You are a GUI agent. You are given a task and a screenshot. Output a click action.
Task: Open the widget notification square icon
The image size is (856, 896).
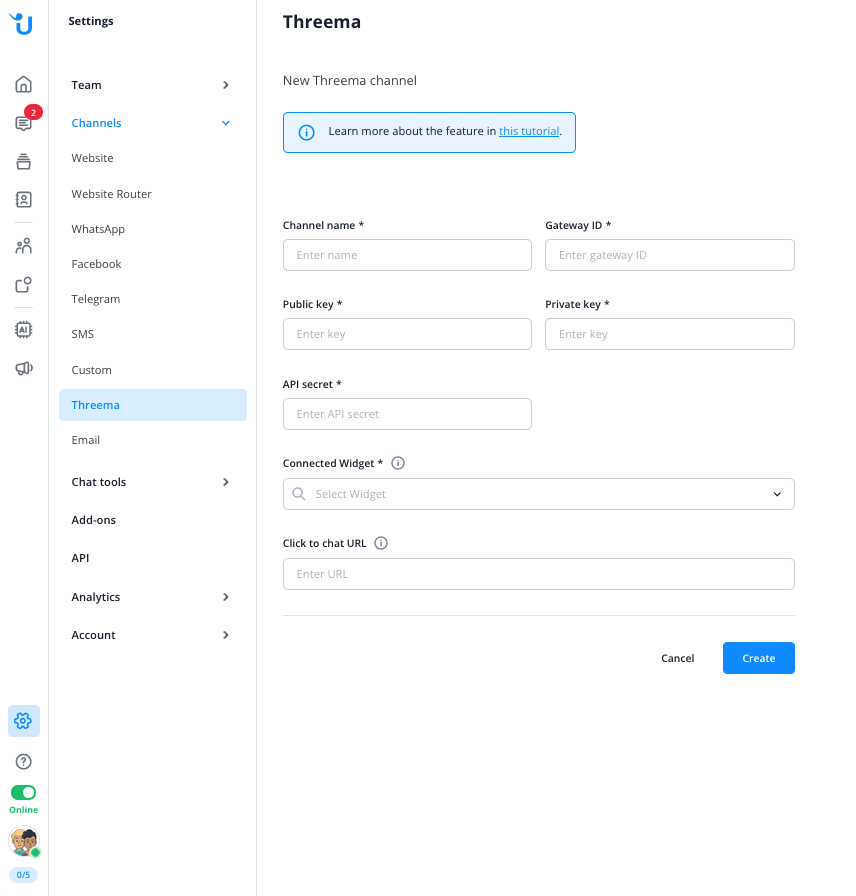pos(23,285)
